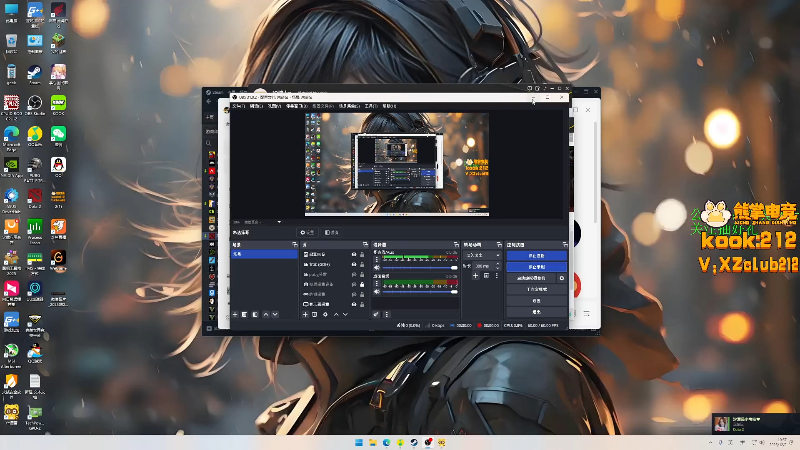800x450 pixels.
Task: Open the 停靠窗口 menu in OBS
Action: (296, 106)
